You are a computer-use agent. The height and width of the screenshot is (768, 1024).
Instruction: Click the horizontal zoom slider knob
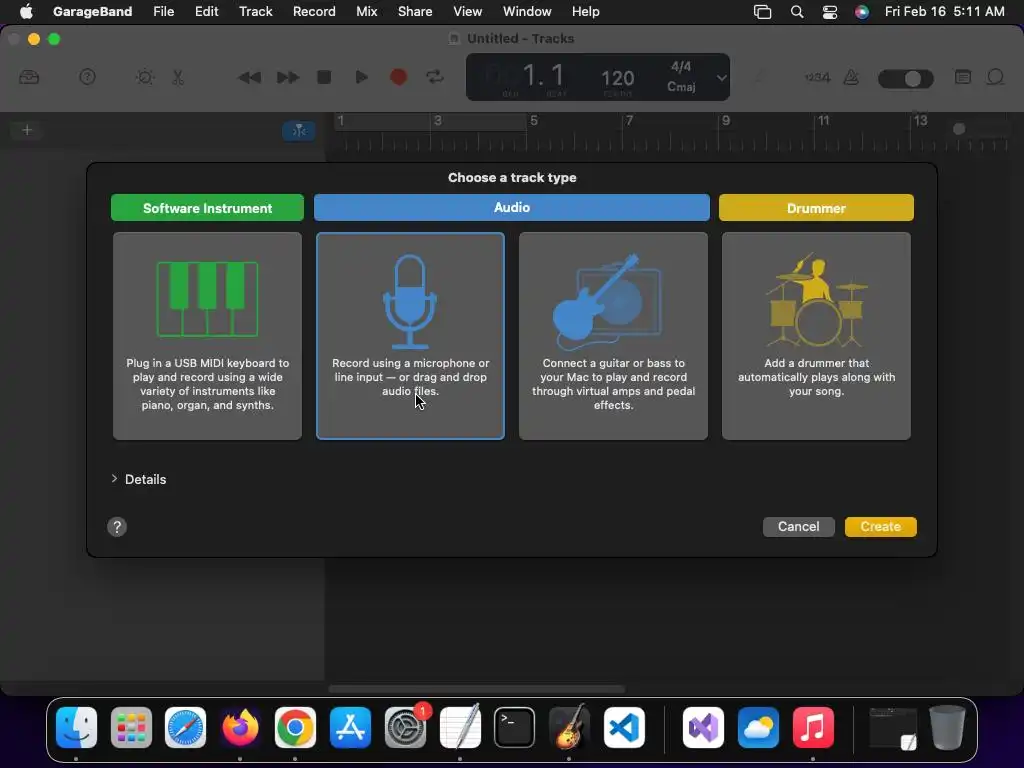click(x=959, y=129)
